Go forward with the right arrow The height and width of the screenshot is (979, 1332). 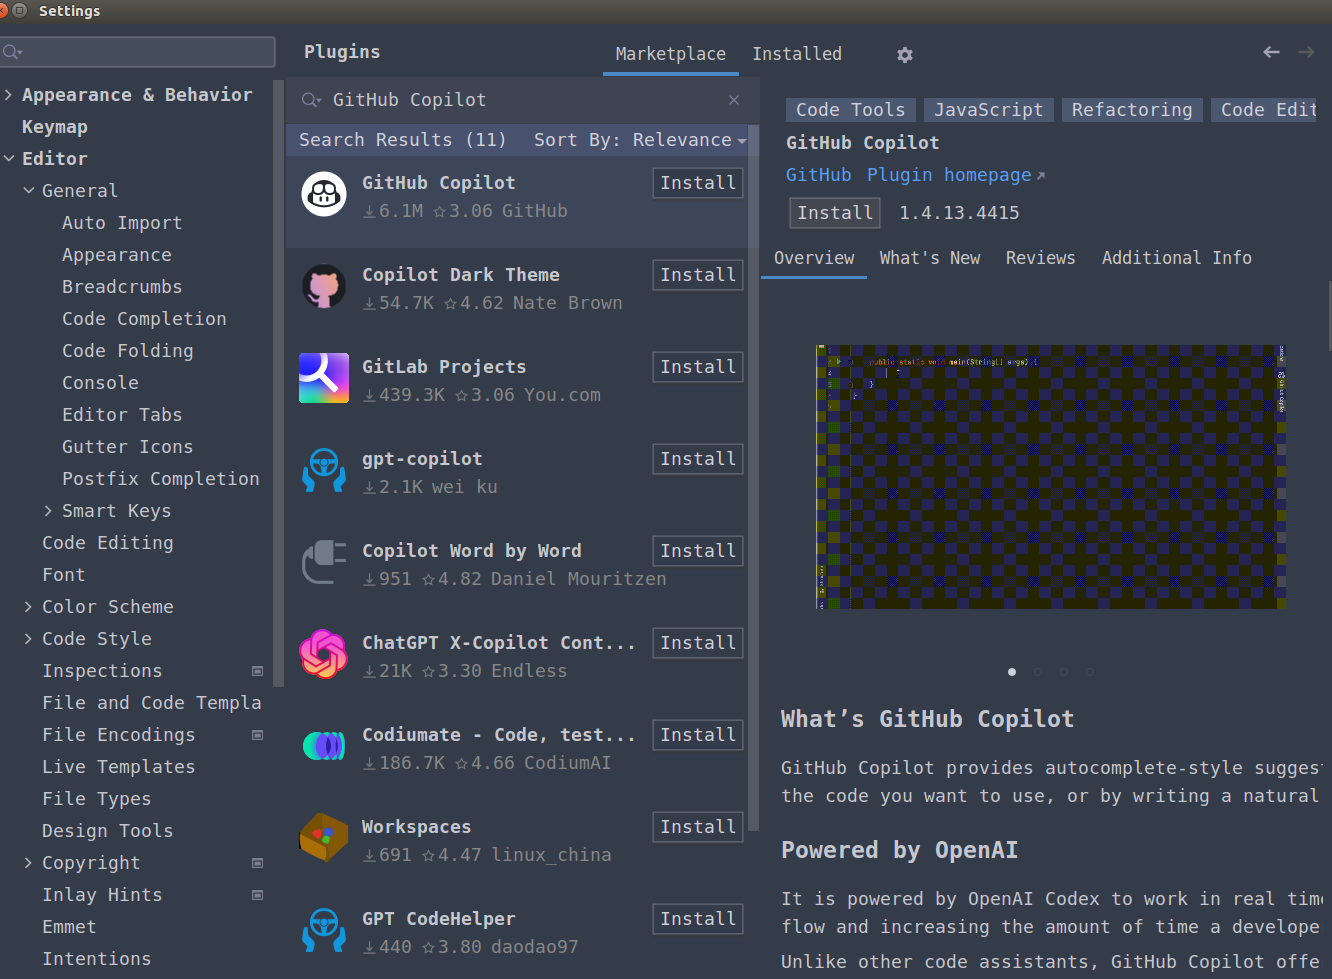[1306, 52]
